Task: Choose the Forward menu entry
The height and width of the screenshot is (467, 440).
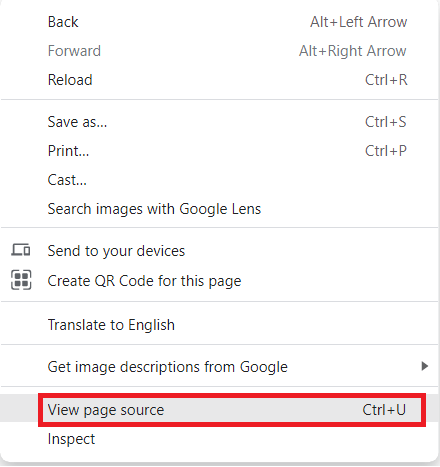Action: pyautogui.click(x=219, y=51)
